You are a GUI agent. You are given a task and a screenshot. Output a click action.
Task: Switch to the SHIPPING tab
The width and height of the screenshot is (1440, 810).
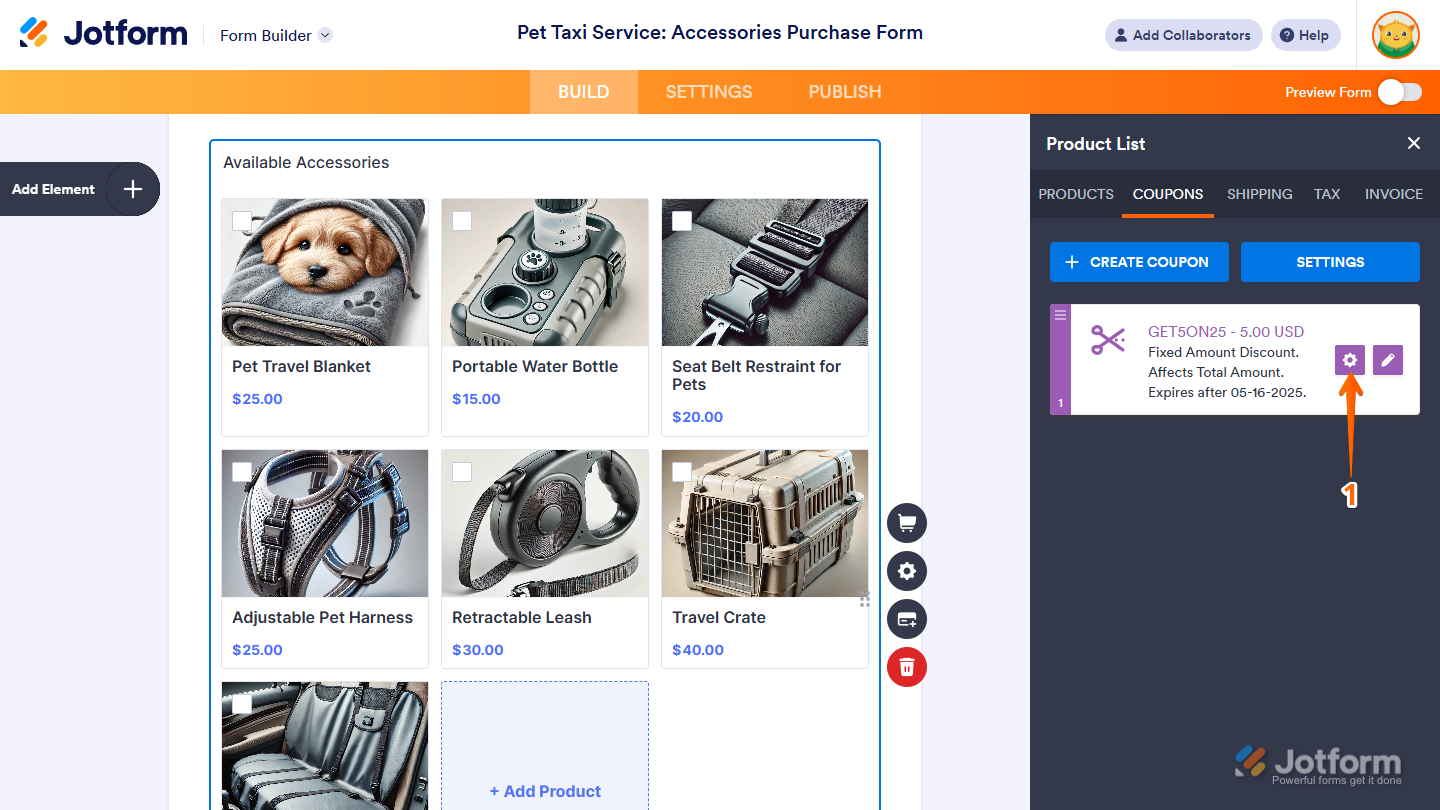[1259, 194]
